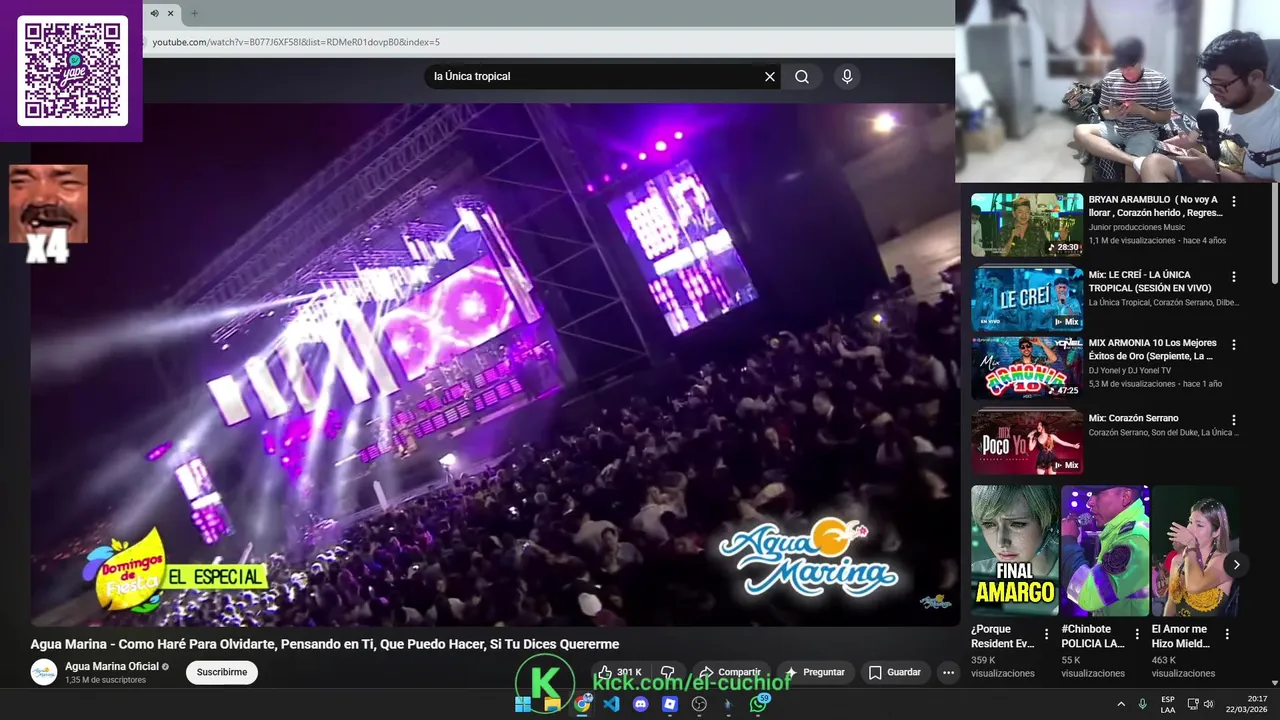Play the MIX ARMONIA 10 thumbnail

coord(1027,367)
